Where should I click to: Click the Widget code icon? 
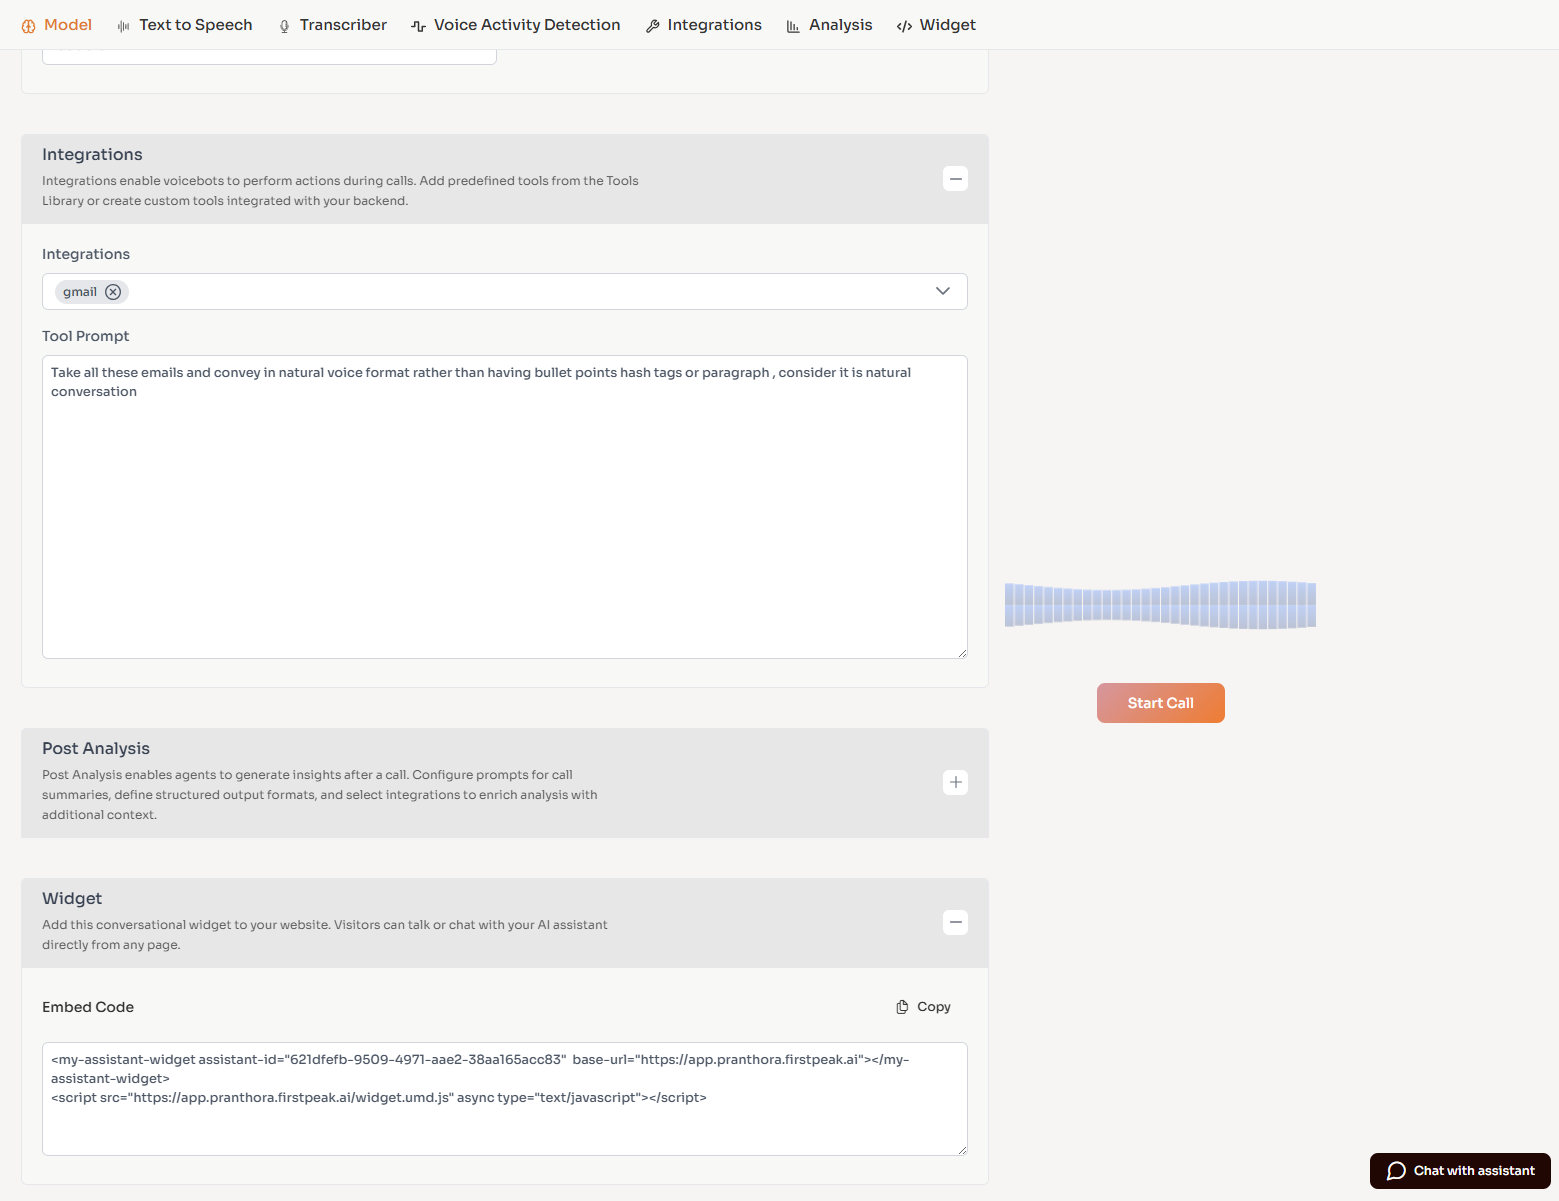905,24
